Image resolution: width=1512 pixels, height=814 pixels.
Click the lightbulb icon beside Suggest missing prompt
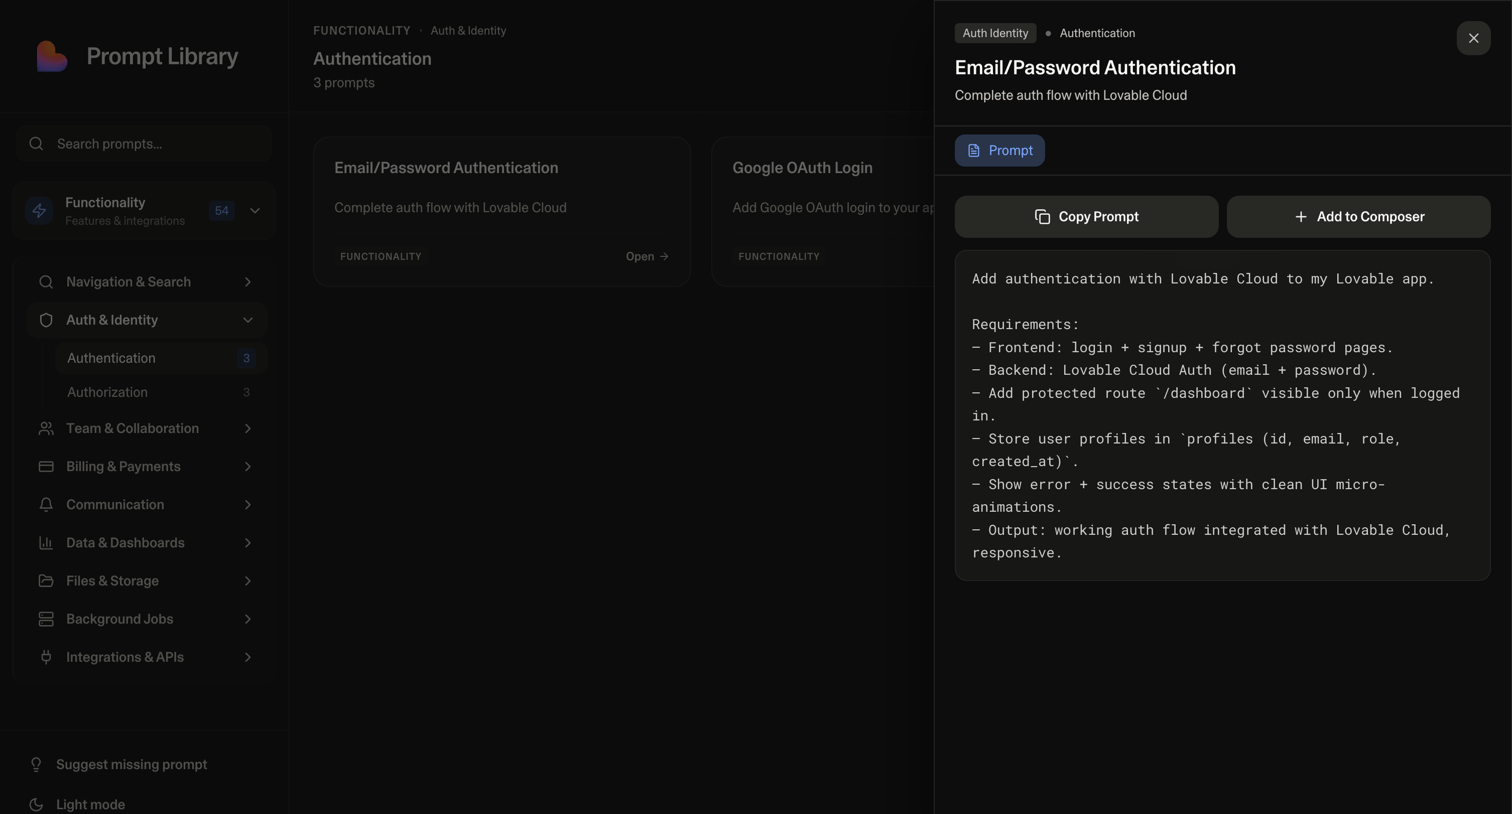[x=36, y=765]
